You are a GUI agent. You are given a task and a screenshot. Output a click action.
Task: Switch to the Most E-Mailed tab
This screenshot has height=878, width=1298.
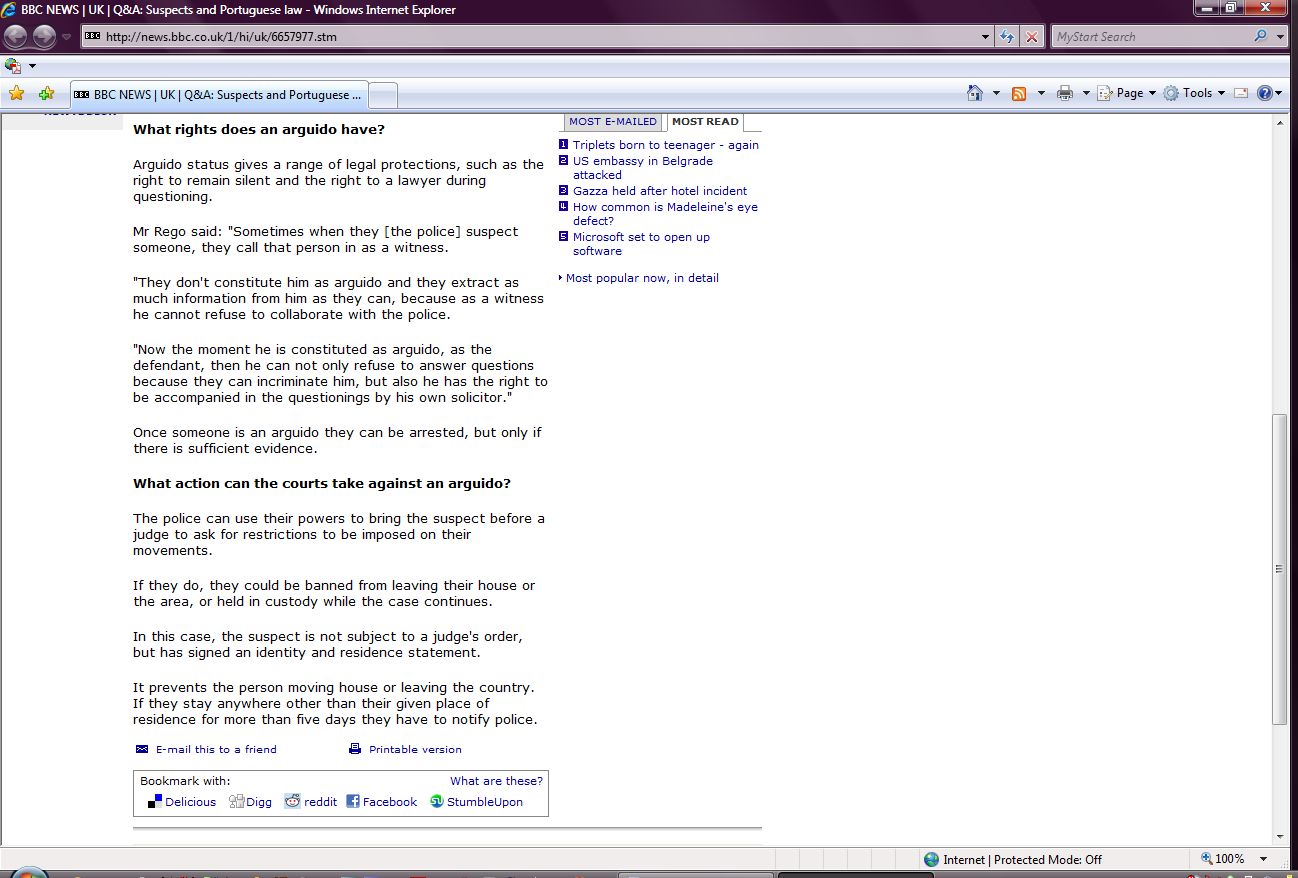(613, 122)
